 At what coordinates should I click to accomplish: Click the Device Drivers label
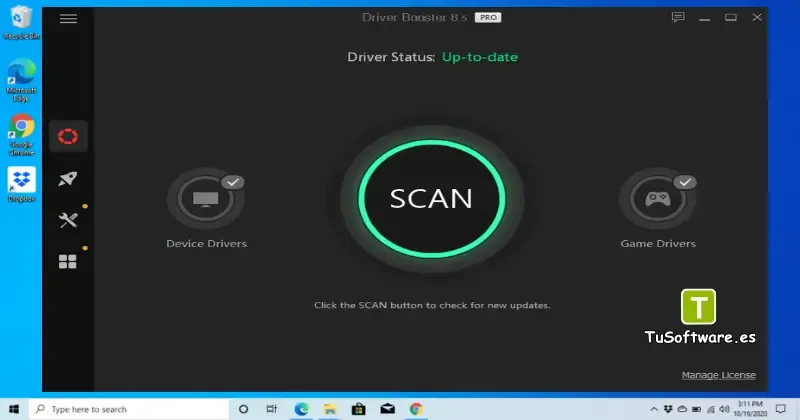click(206, 243)
